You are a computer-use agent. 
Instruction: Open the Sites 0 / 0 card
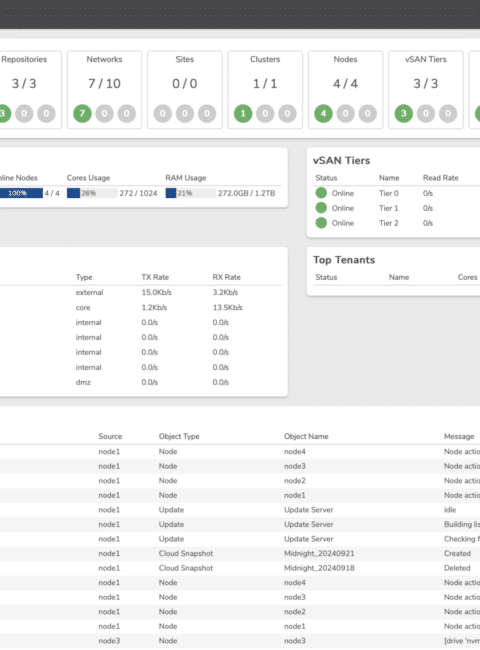tap(185, 90)
